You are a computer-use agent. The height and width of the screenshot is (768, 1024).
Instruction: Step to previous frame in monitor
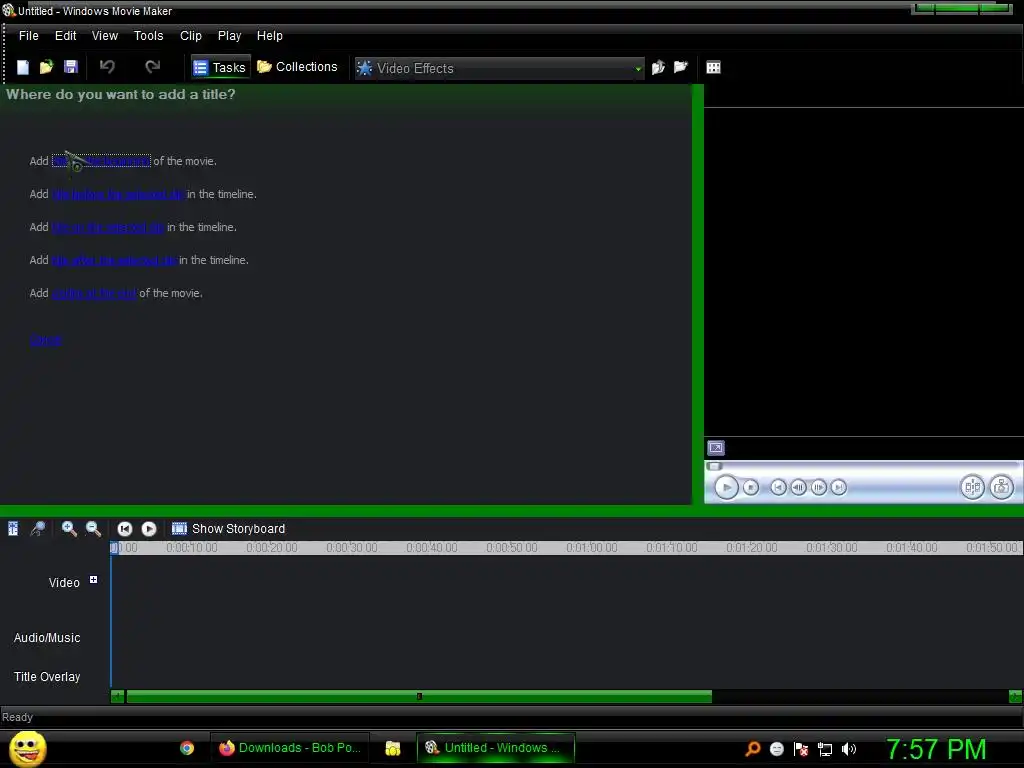point(798,487)
